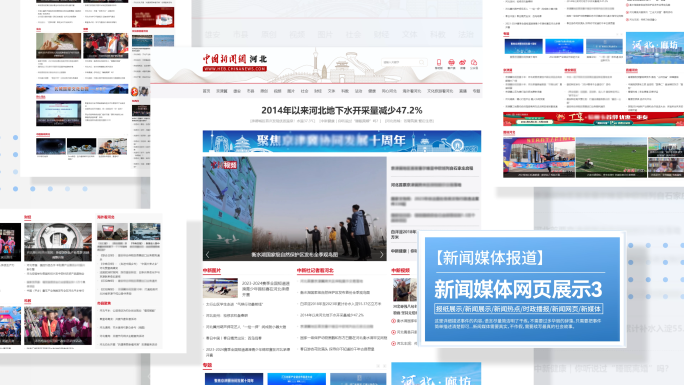Click the left pager arrow in 专题 row
The width and height of the screenshot is (684, 385).
[378, 366]
